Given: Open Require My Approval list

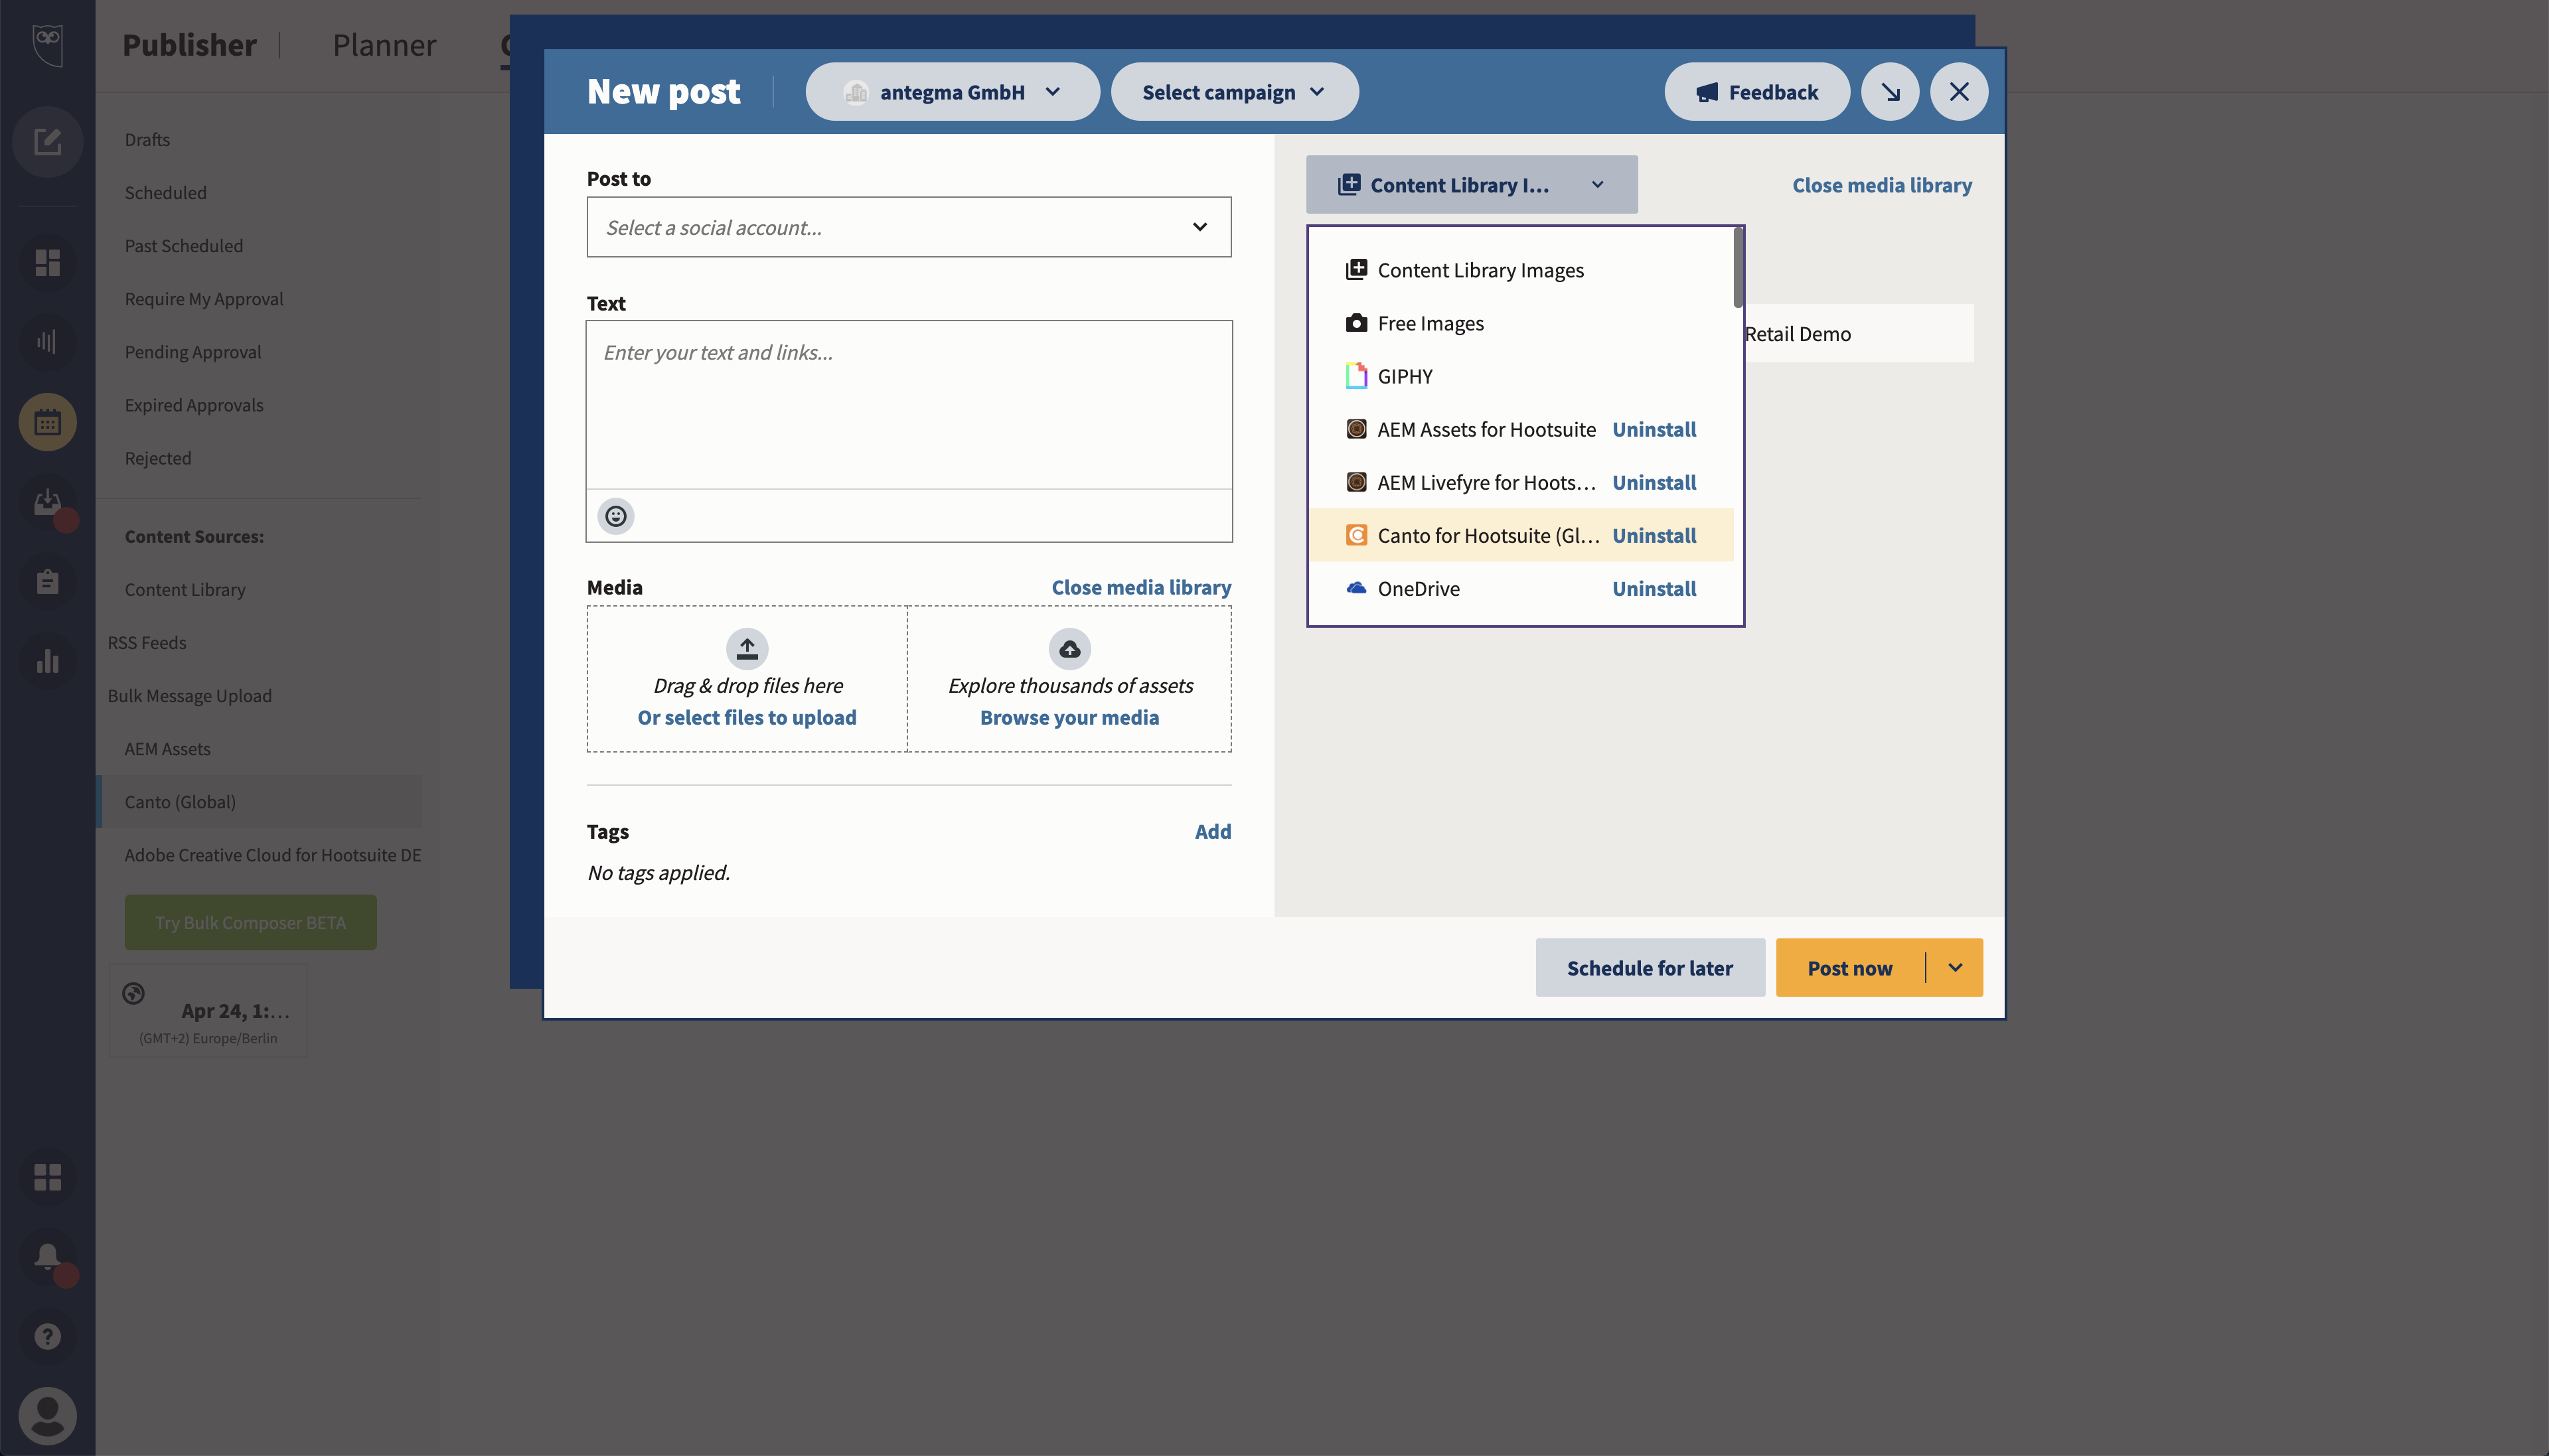Looking at the screenshot, I should click(204, 299).
